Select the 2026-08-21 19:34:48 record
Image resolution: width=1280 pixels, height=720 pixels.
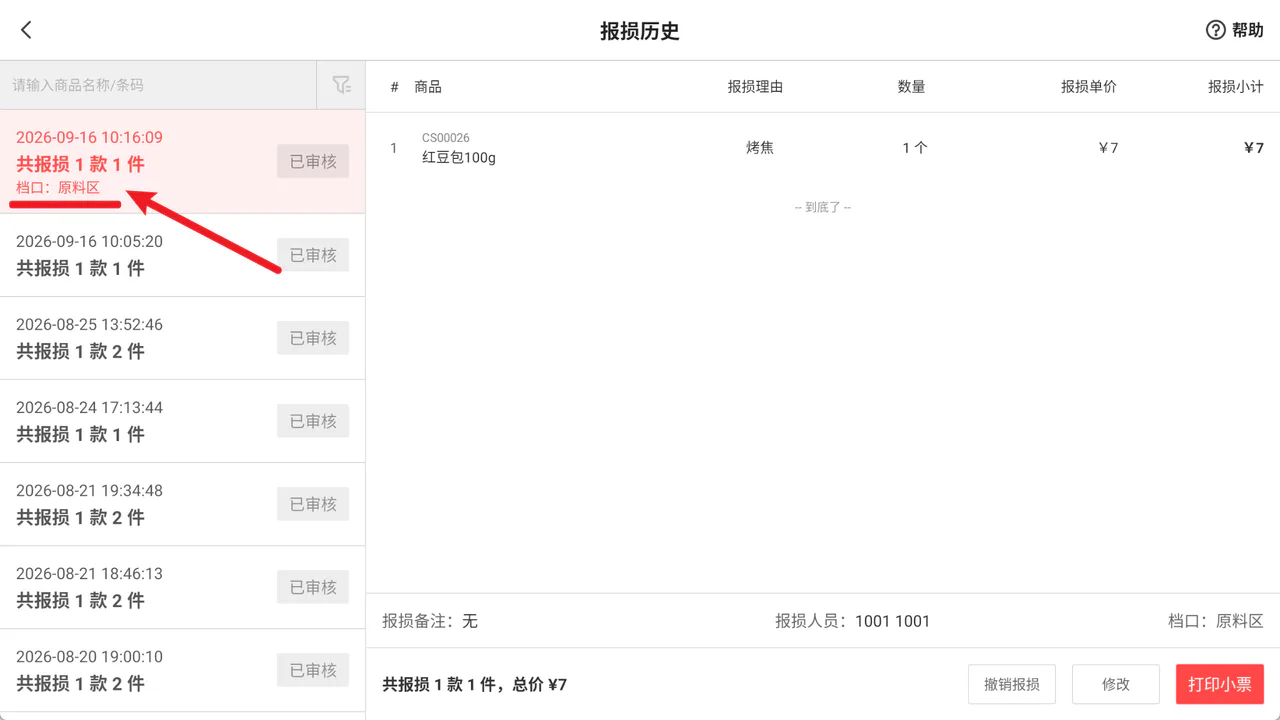point(182,504)
